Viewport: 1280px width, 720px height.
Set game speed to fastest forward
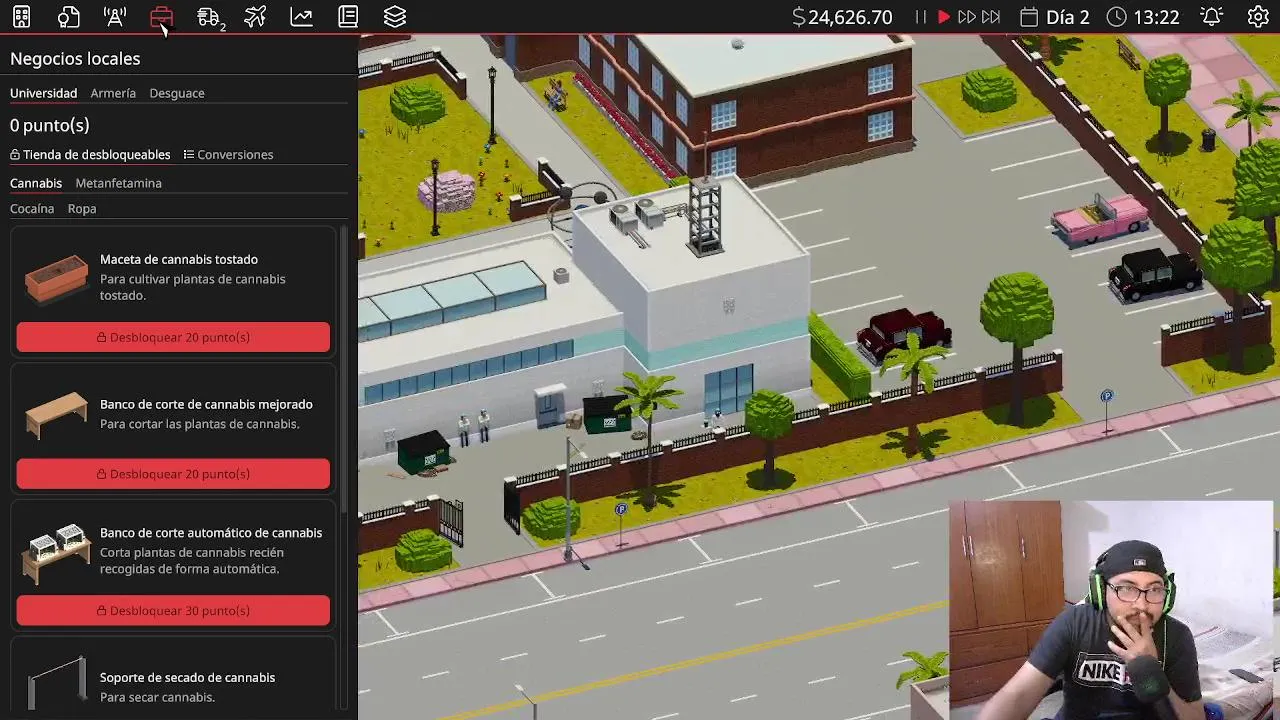coord(991,17)
